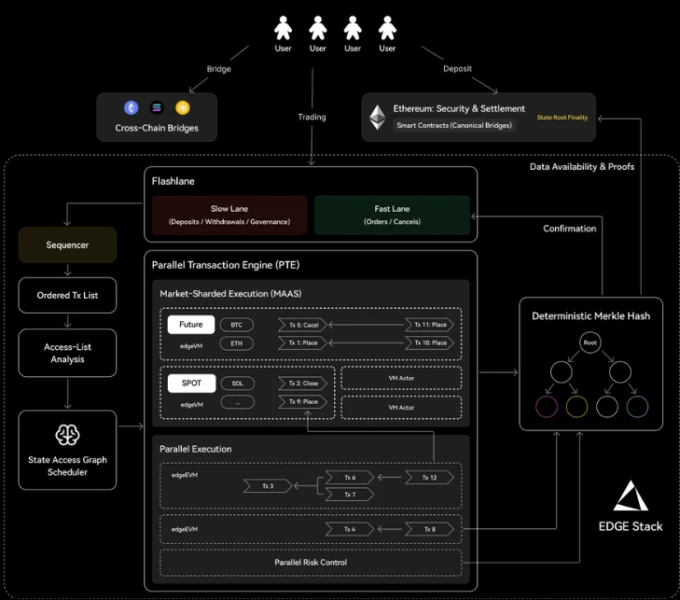Open the Cross-Chain Bridges box
The image size is (680, 600).
(157, 117)
